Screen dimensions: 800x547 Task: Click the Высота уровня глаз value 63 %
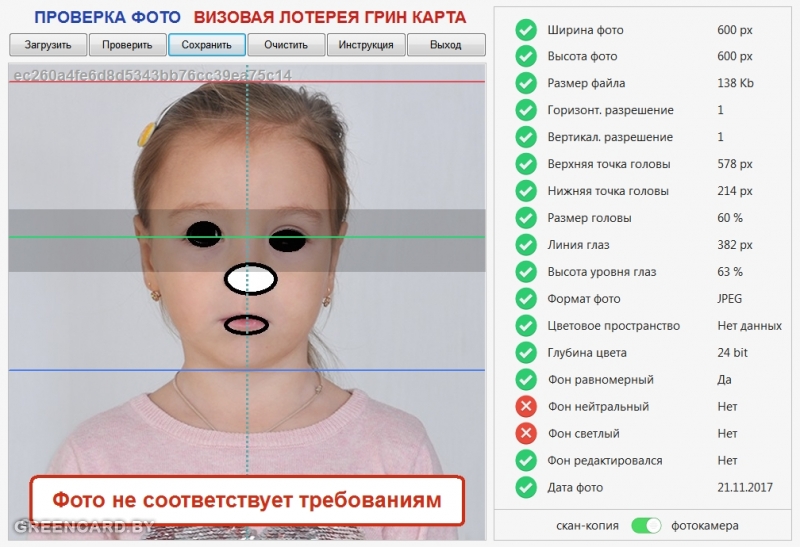coord(730,272)
